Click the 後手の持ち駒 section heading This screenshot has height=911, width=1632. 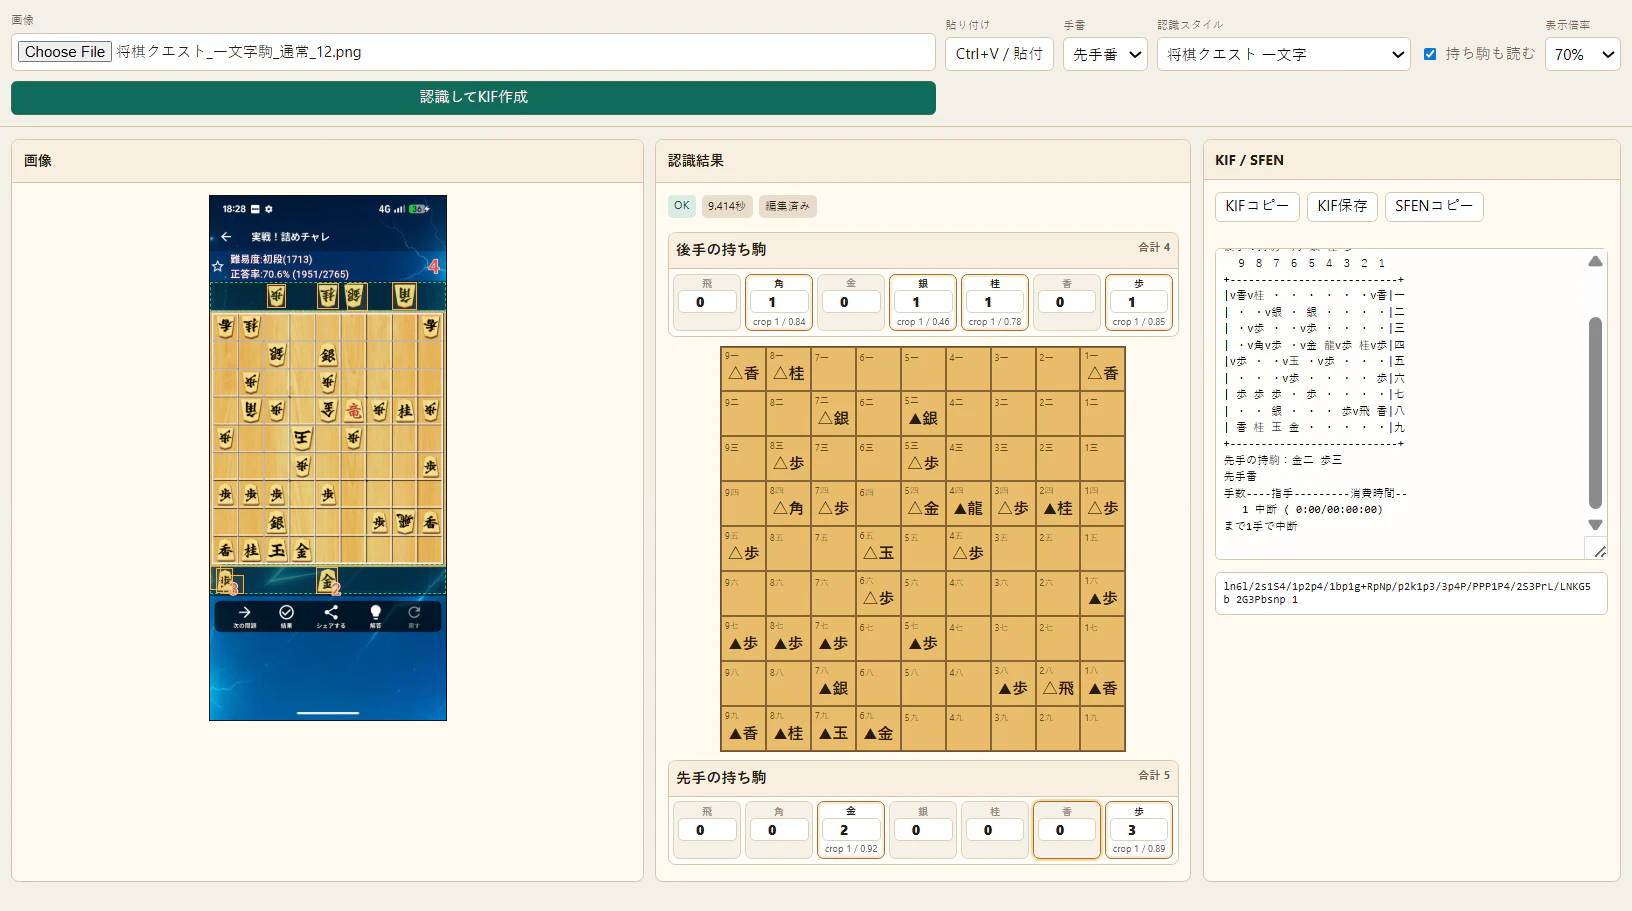(721, 249)
